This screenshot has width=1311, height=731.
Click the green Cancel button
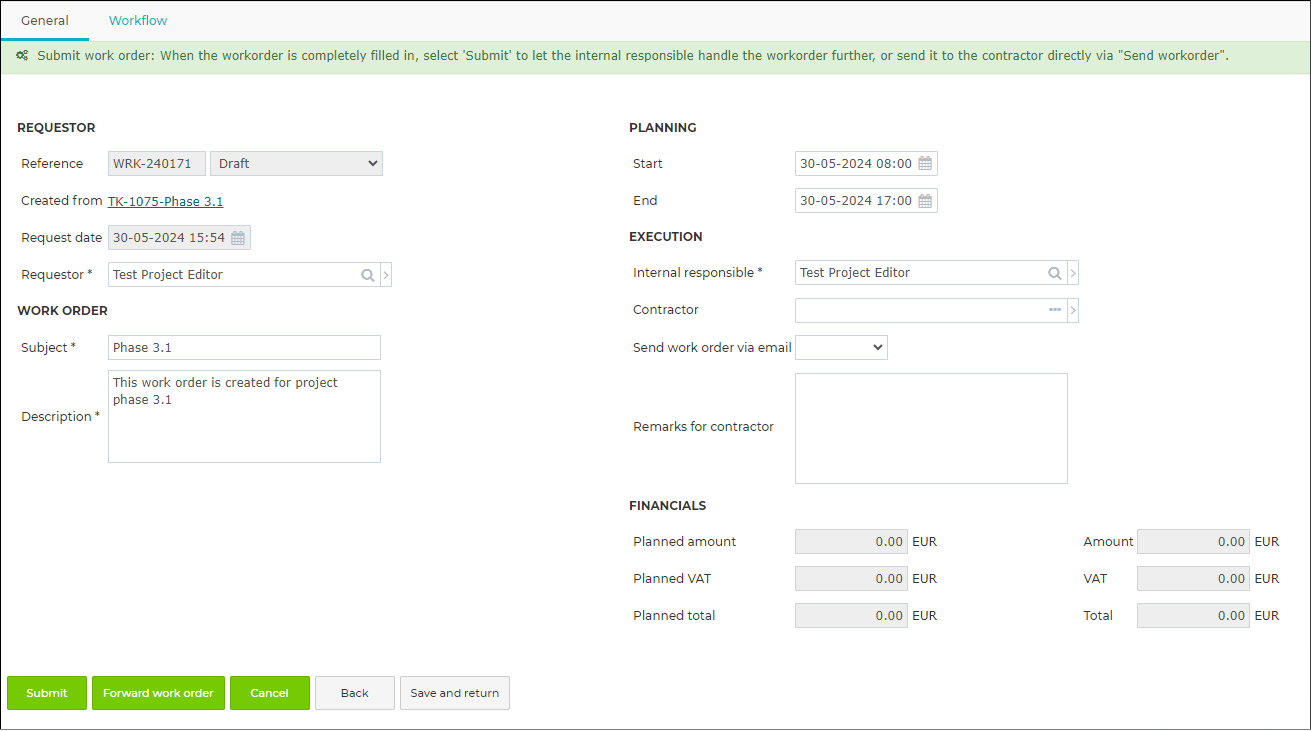270,693
